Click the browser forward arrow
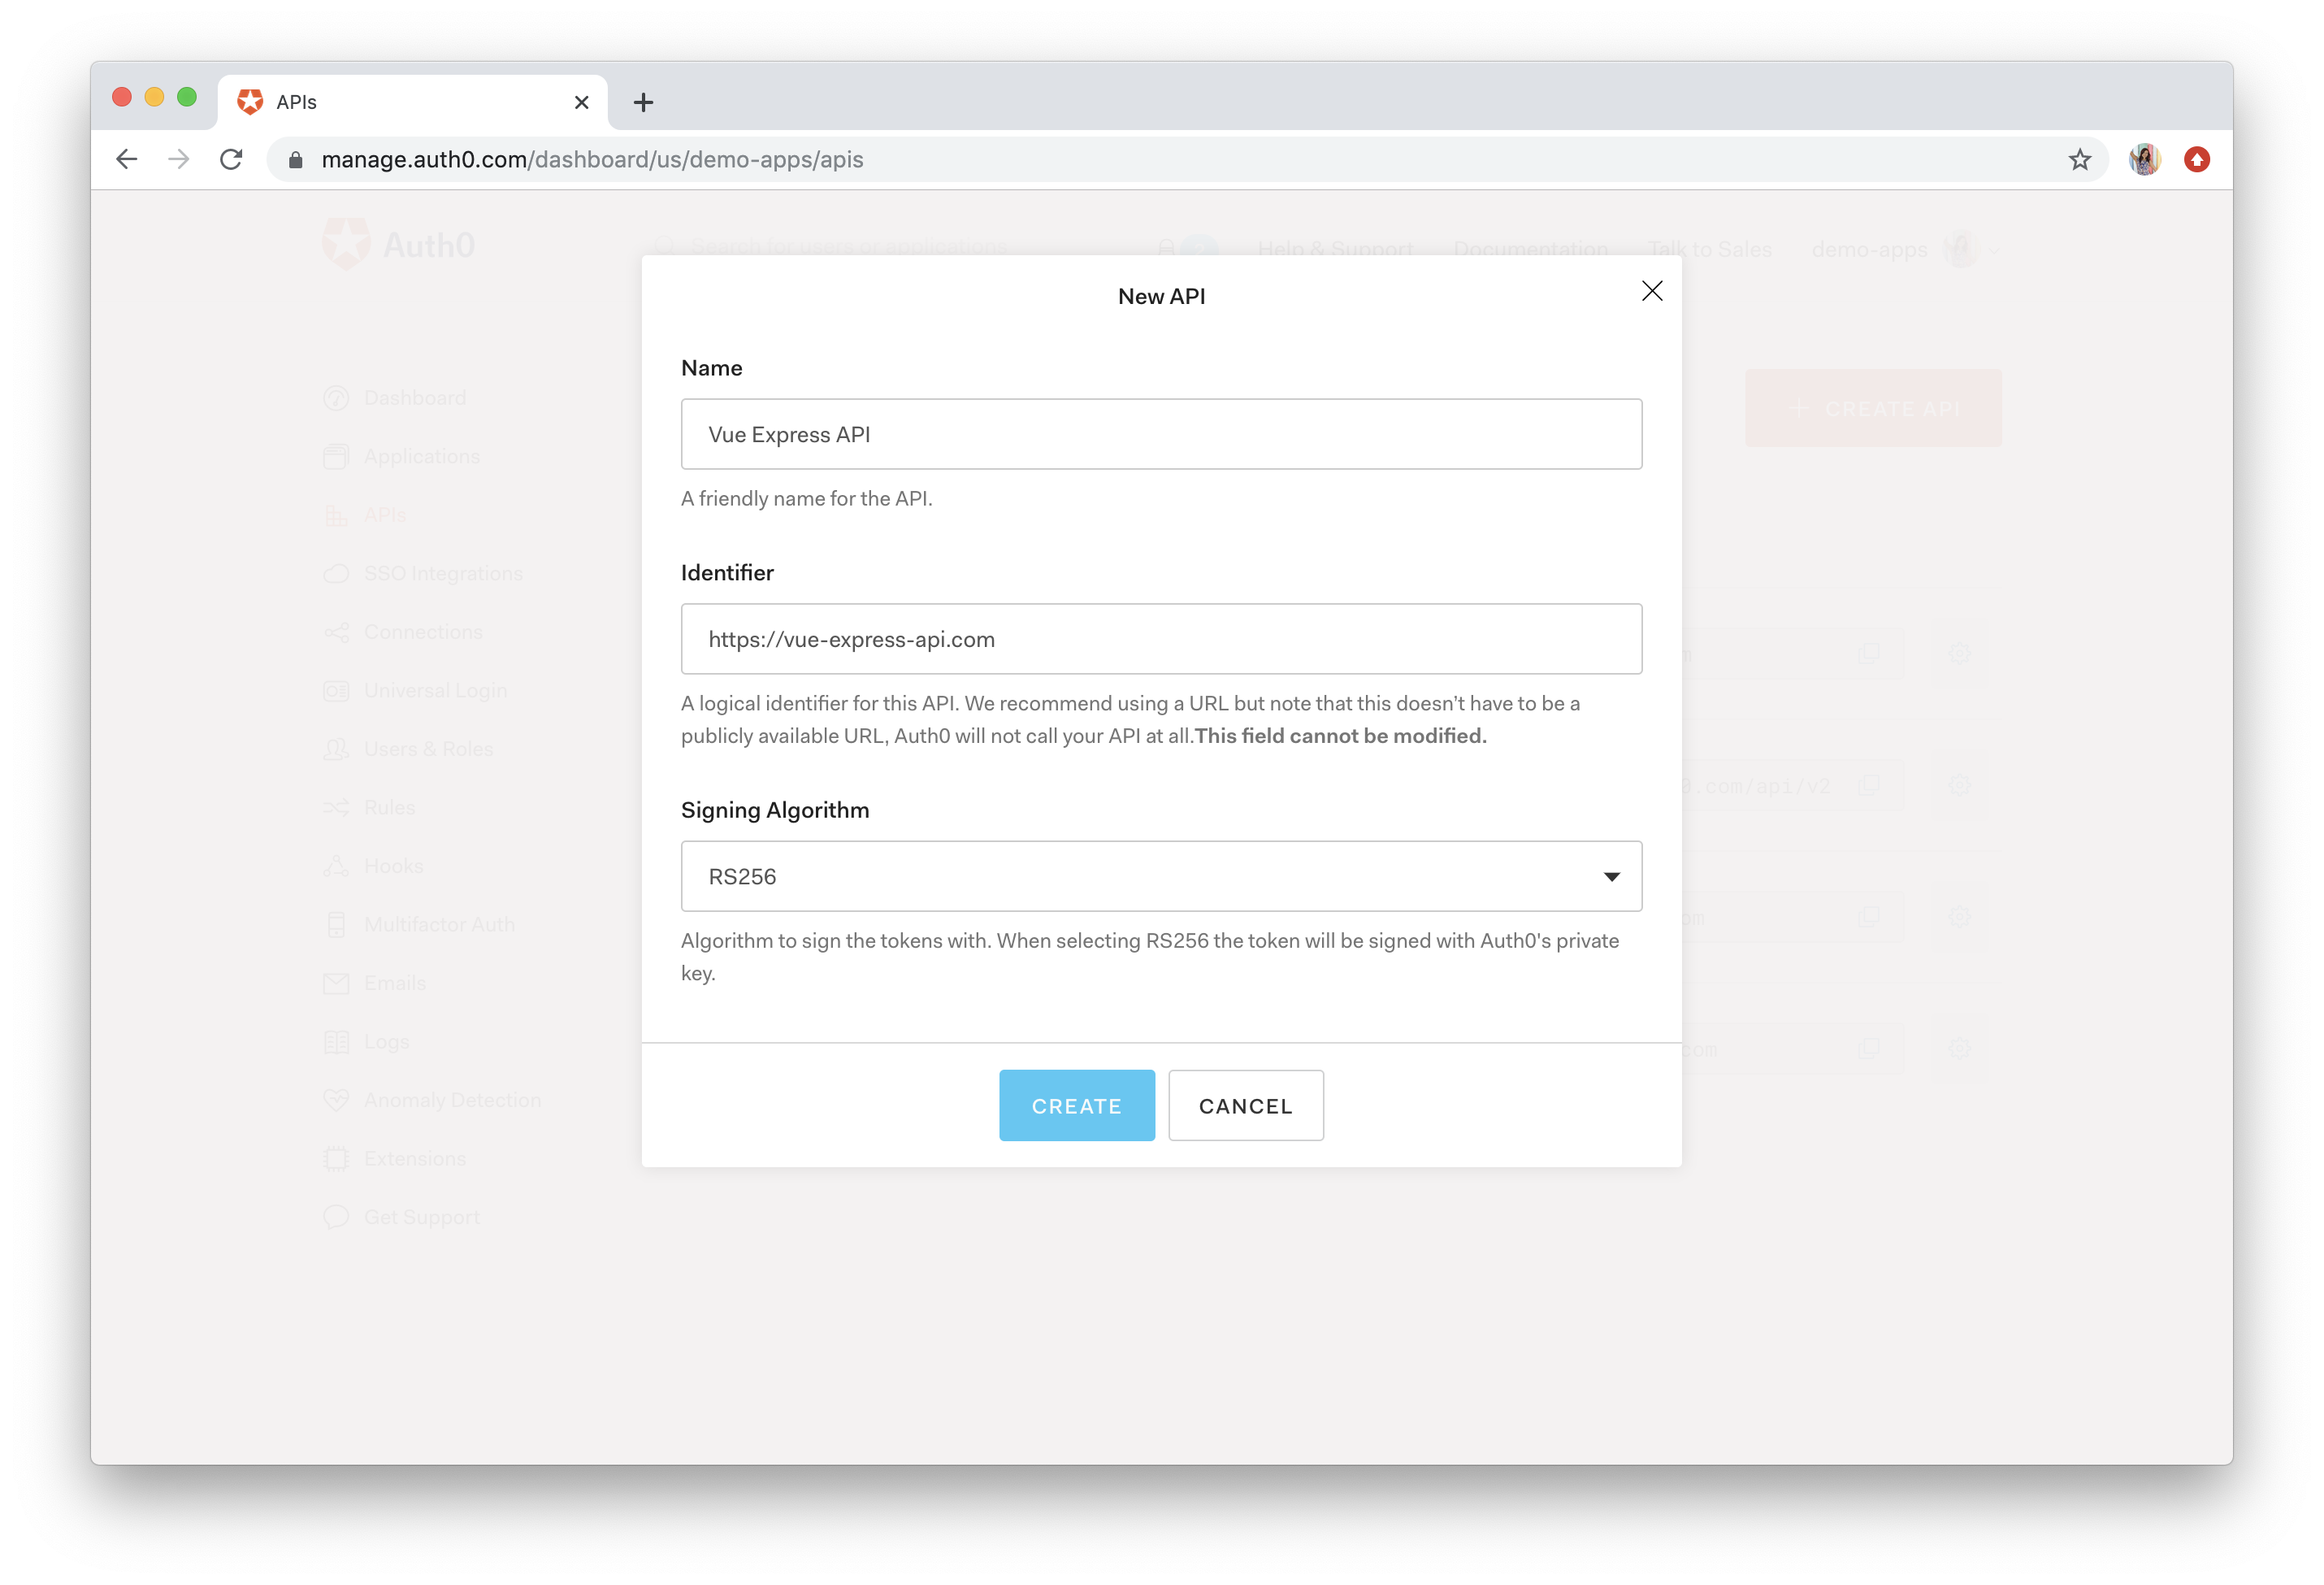This screenshot has width=2324, height=1585. point(179,160)
